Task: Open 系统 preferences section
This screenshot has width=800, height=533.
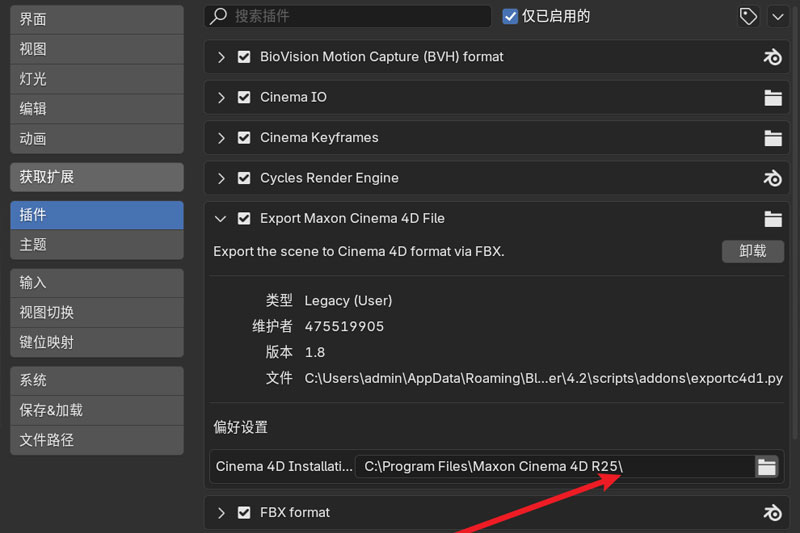Action: coord(97,380)
